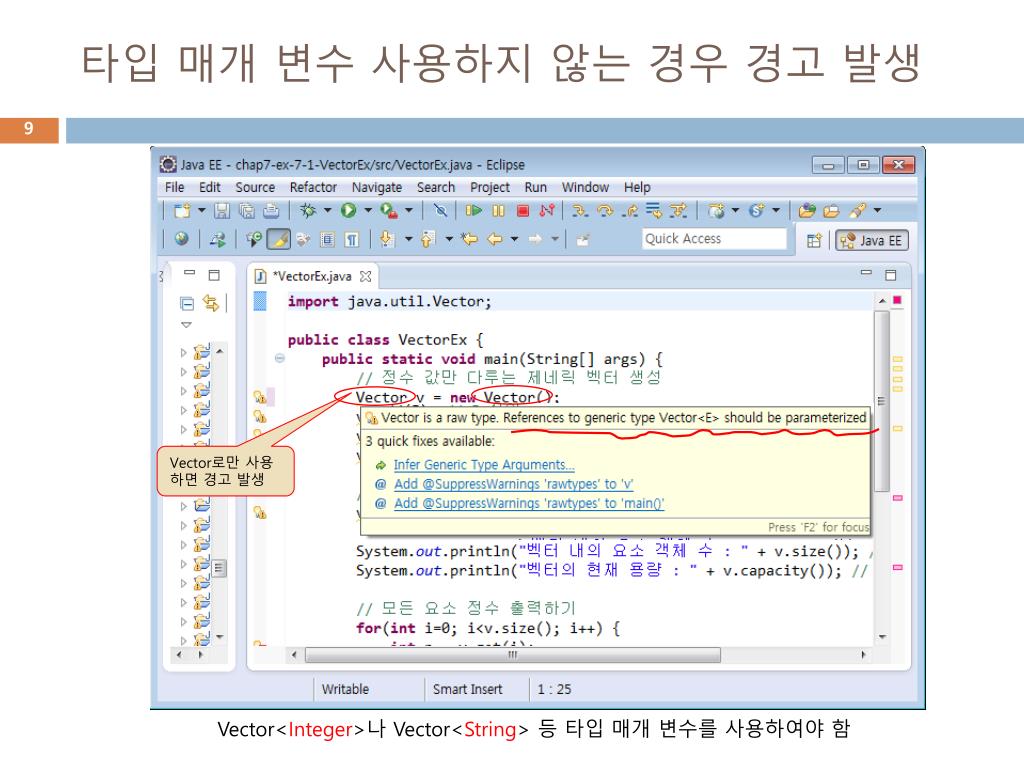Open the Previous Annotation dropdown arrow
This screenshot has height=768, width=1024.
[x=449, y=239]
